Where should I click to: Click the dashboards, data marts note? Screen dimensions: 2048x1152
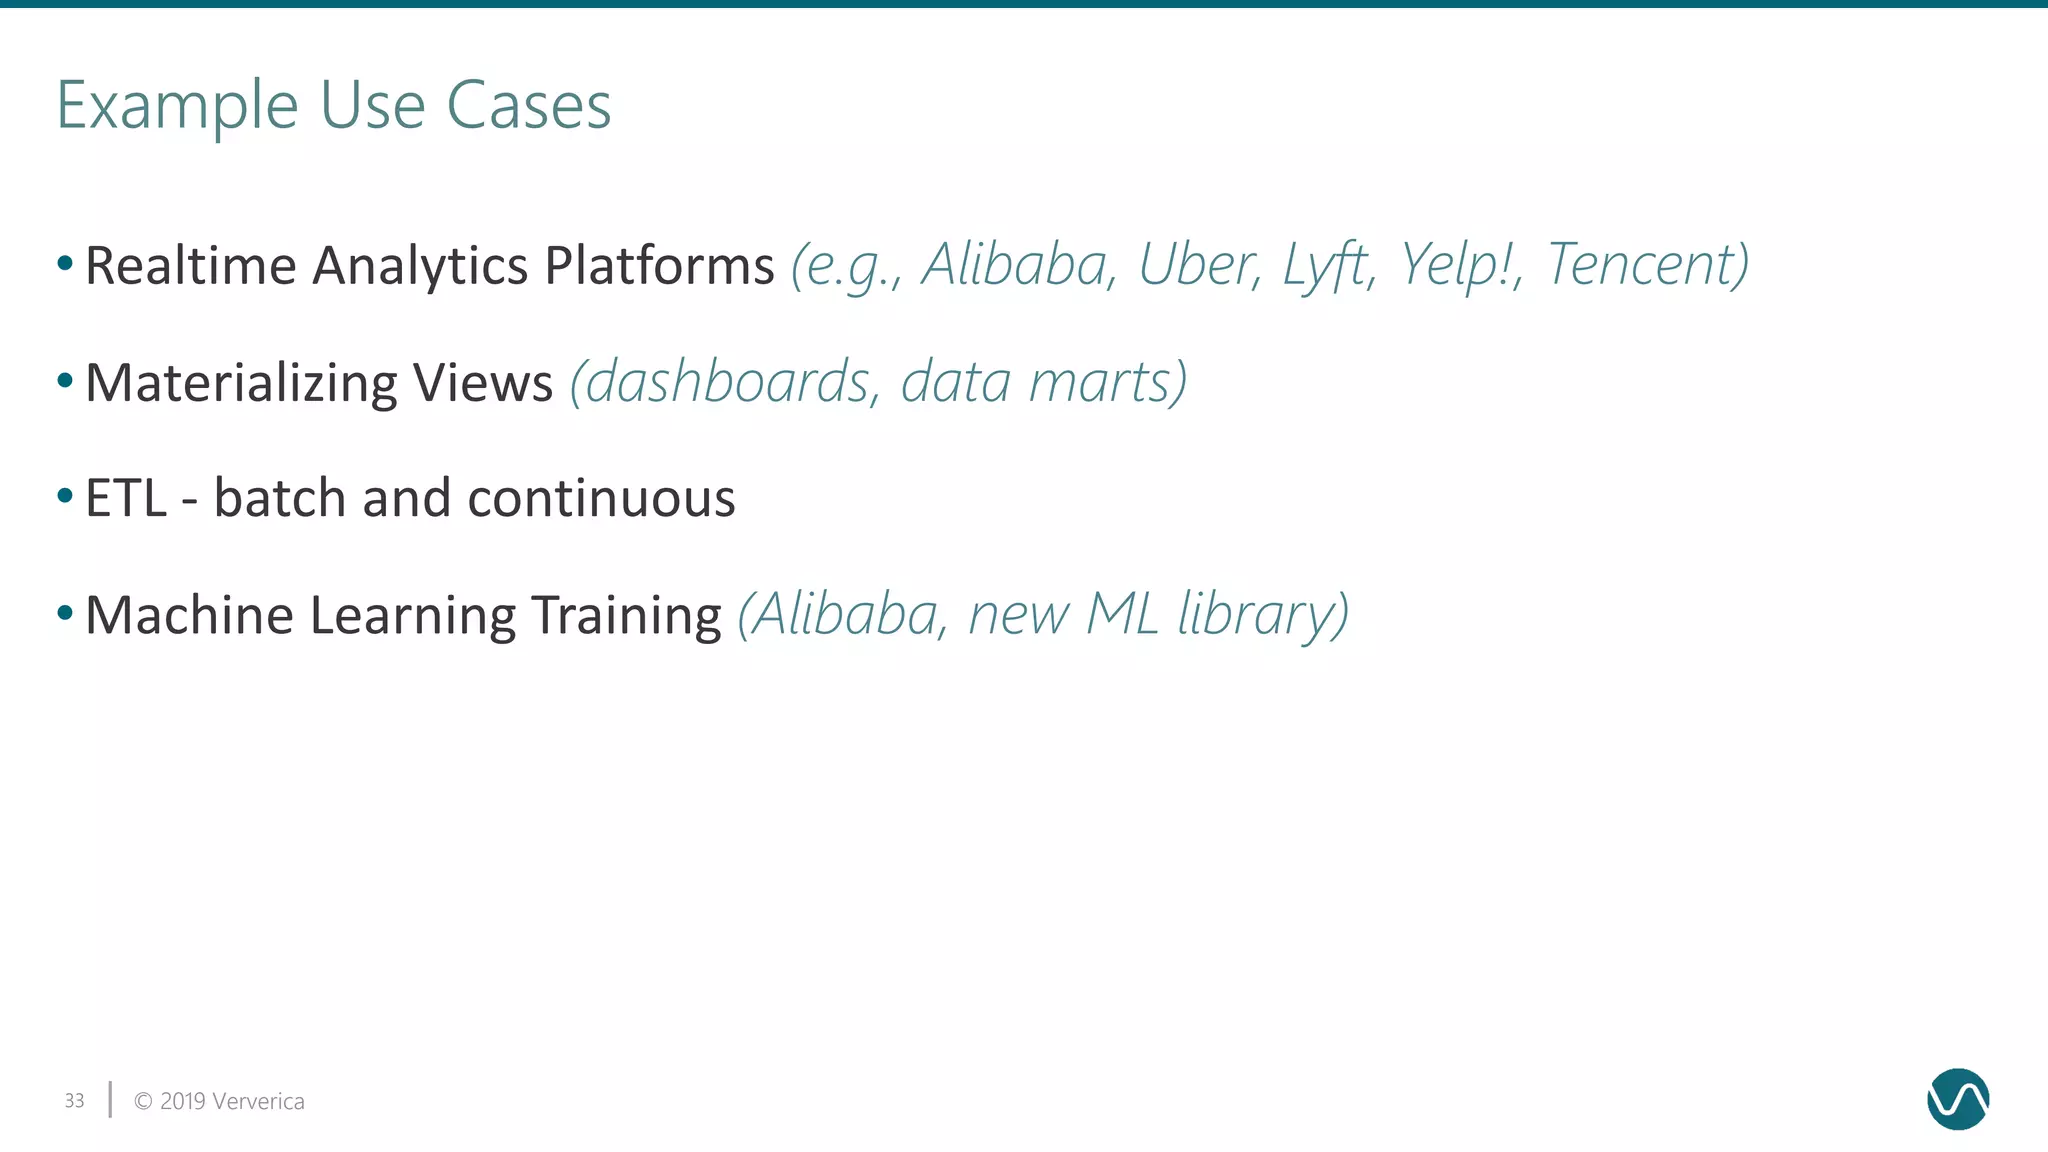pos(878,382)
